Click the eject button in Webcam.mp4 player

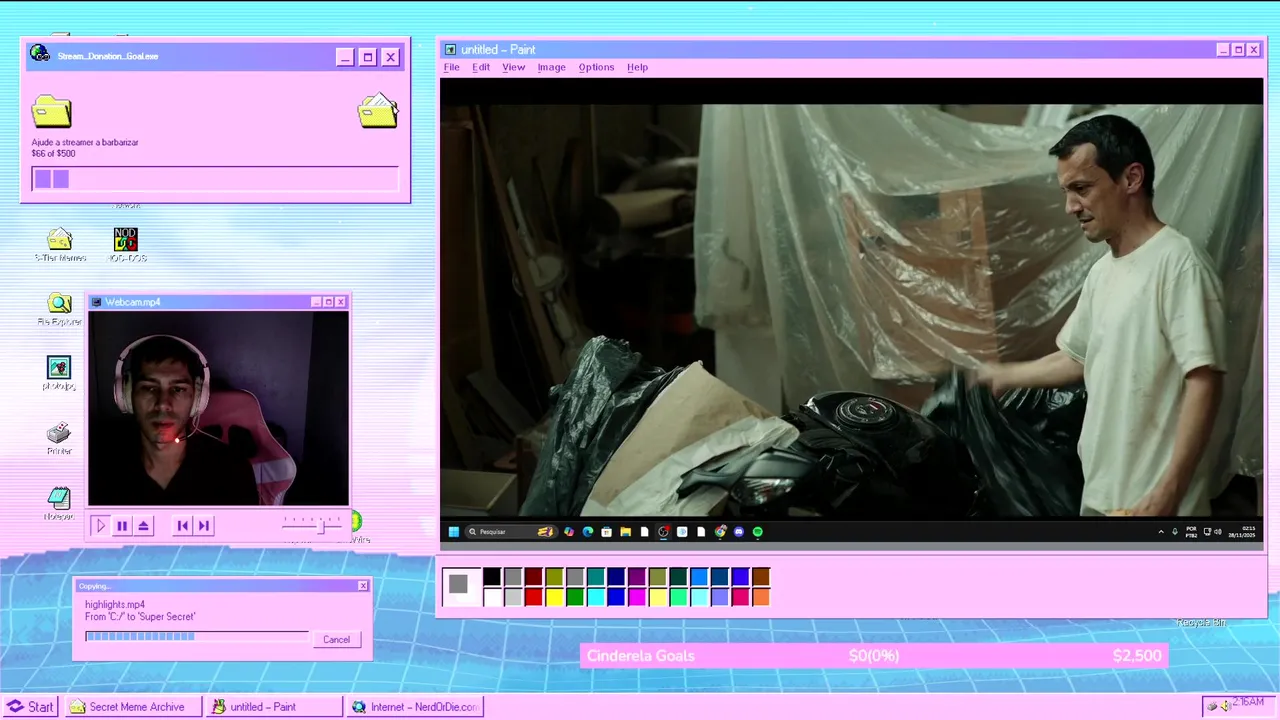tap(144, 525)
